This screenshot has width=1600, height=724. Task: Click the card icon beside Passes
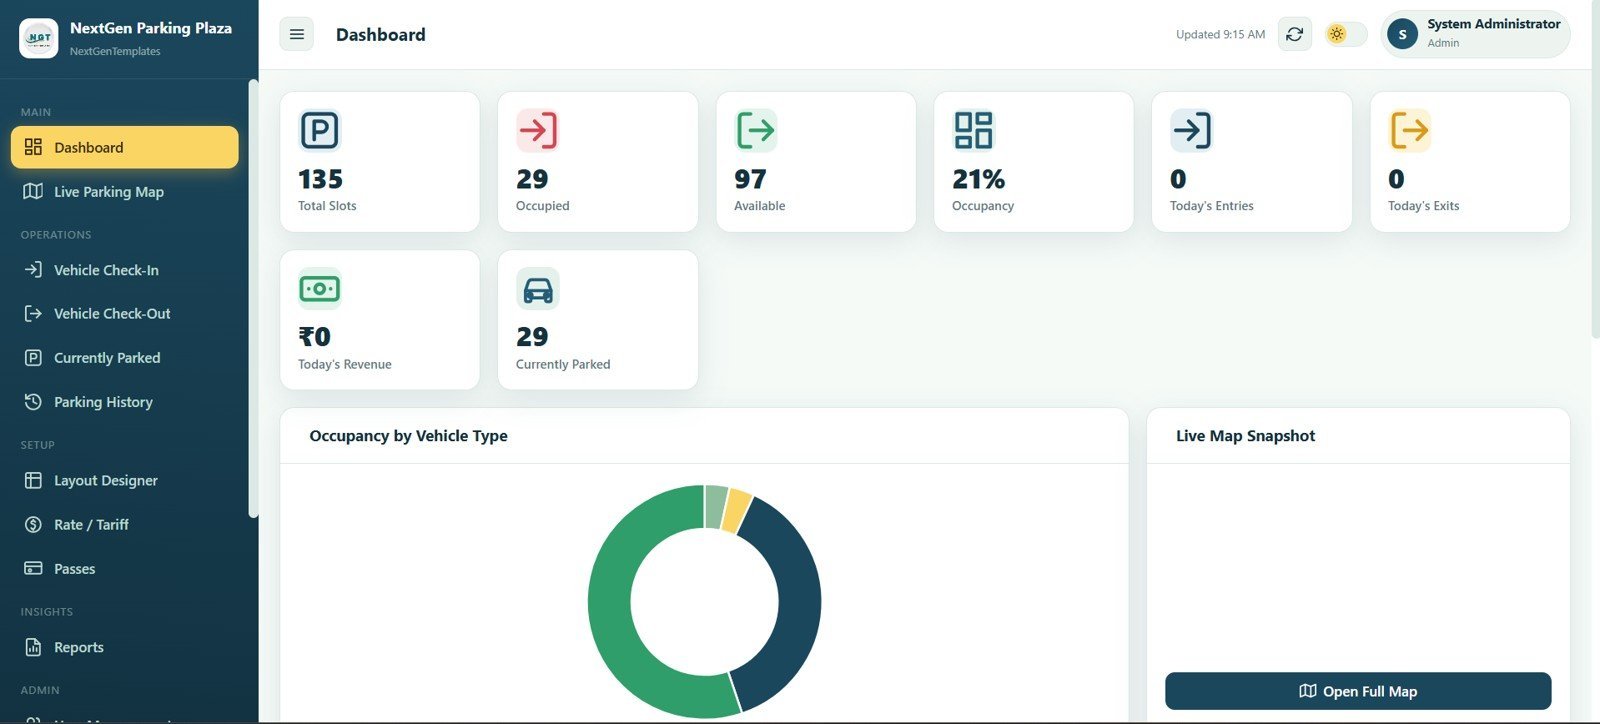(33, 568)
